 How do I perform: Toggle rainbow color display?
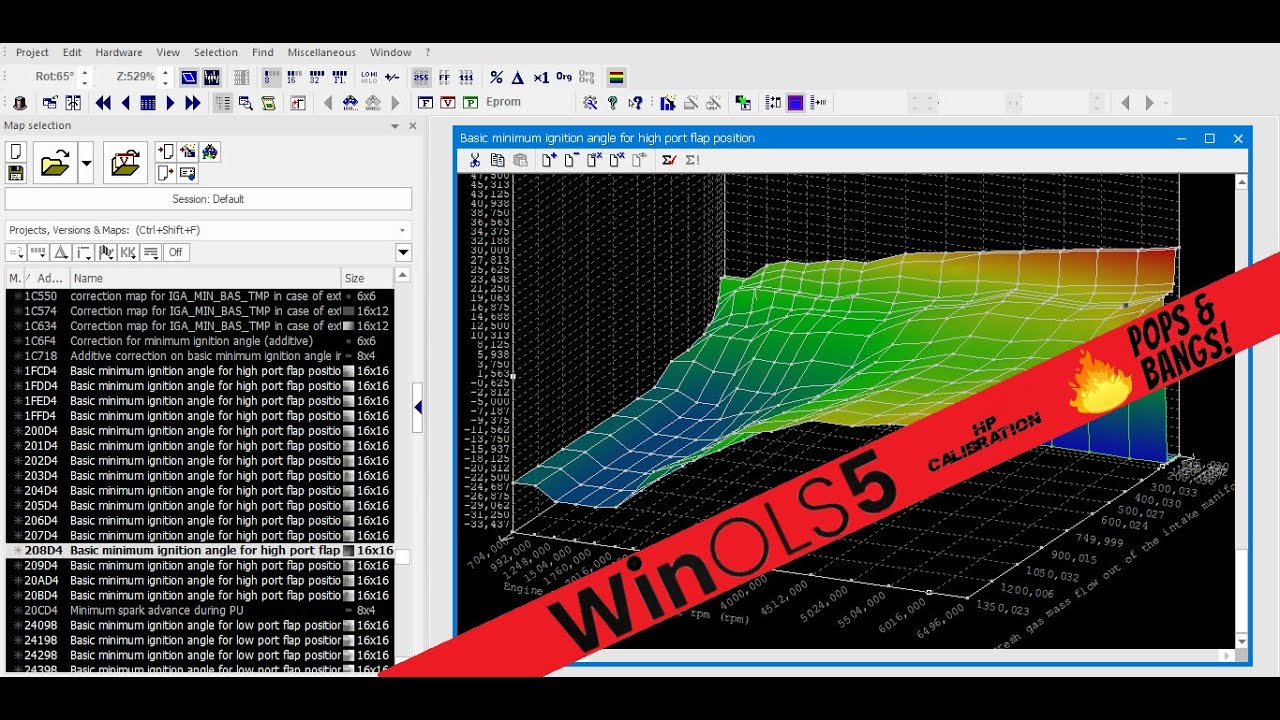[x=617, y=77]
